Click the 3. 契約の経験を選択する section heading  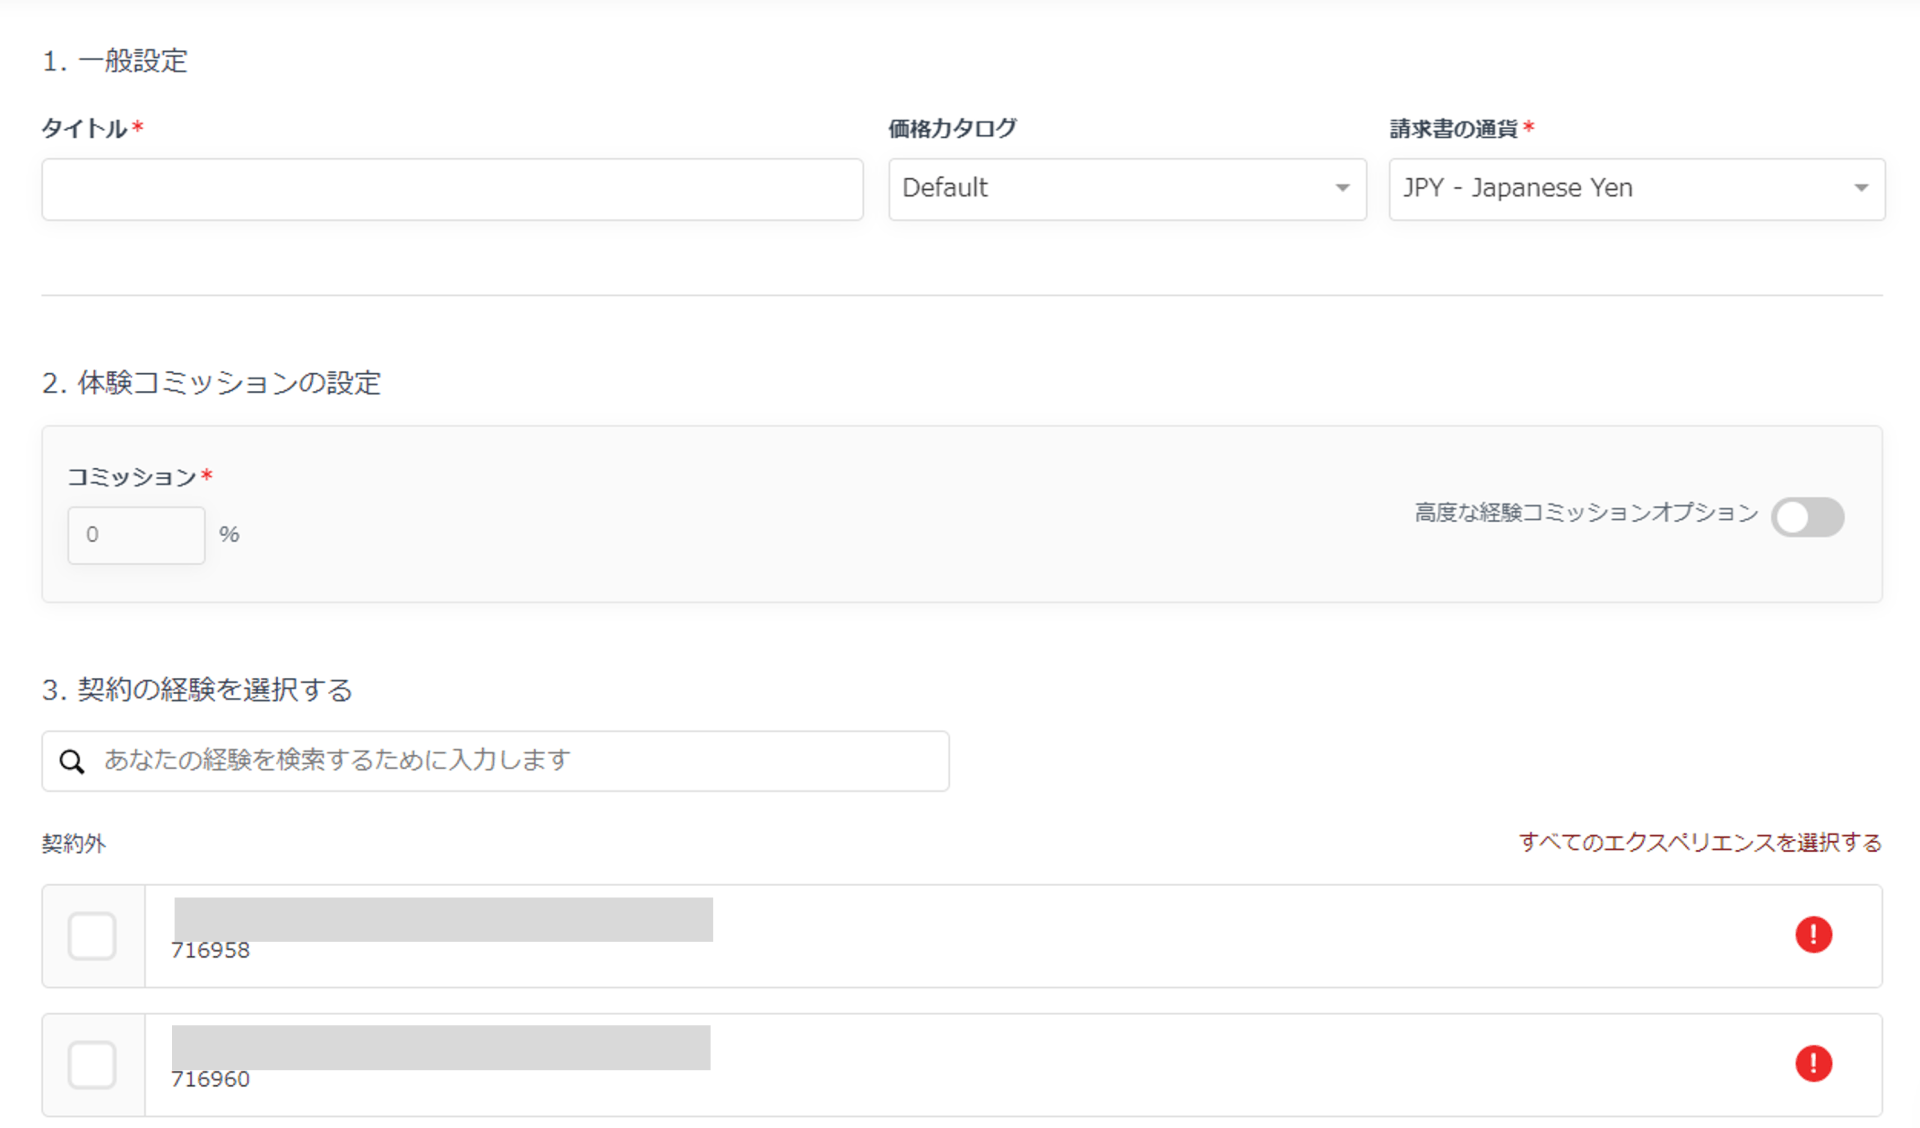click(x=197, y=690)
